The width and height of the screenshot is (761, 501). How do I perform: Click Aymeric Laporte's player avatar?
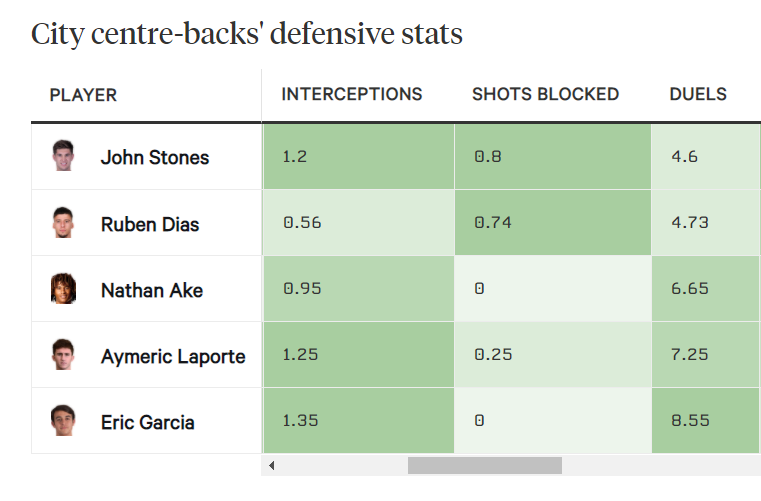coord(63,355)
